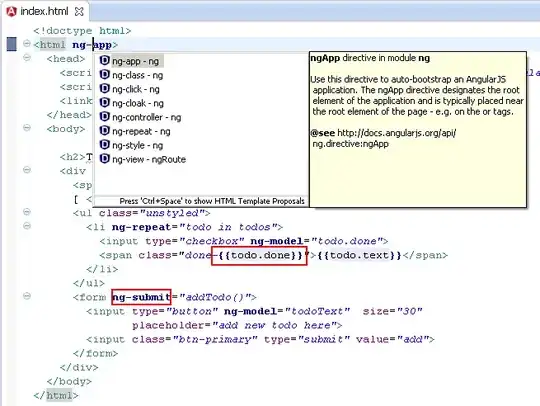Collapse the body element fold marker
The height and width of the screenshot is (406, 540).
tap(27, 128)
